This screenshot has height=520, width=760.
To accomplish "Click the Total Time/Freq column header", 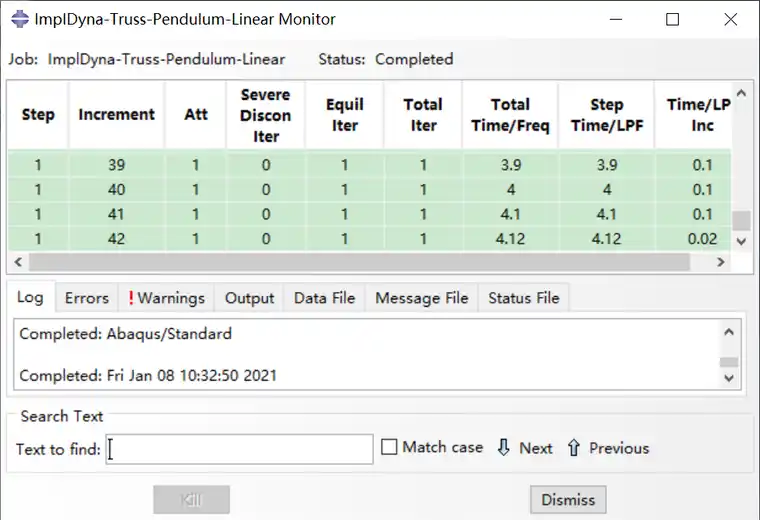I will pyautogui.click(x=510, y=115).
